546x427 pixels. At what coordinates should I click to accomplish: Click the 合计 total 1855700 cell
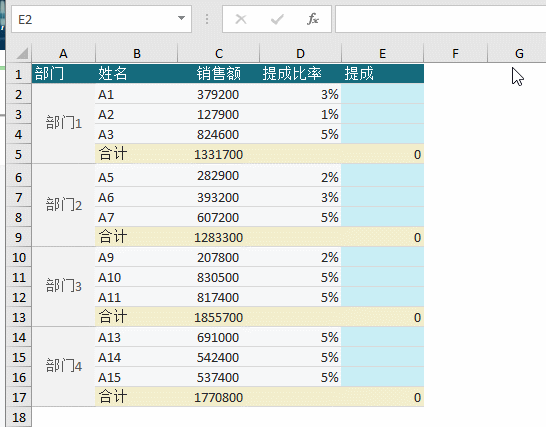(218, 317)
